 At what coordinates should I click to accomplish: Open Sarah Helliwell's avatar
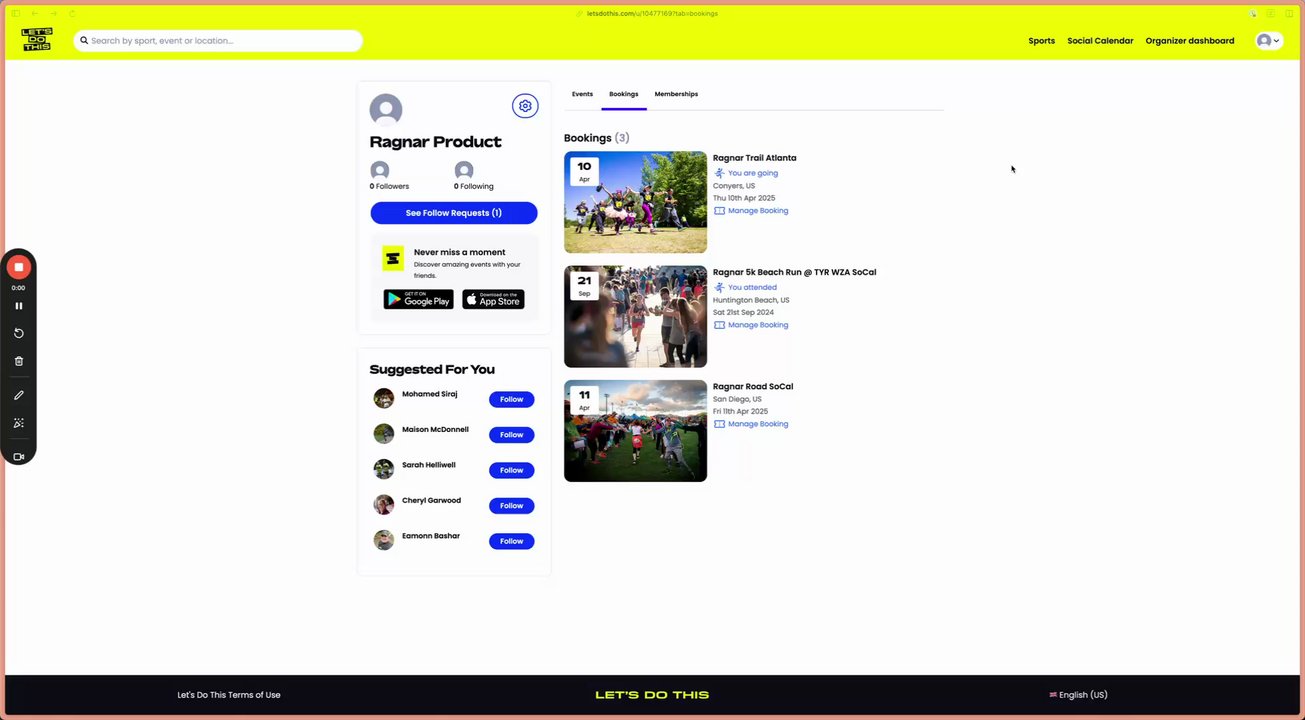(x=384, y=469)
